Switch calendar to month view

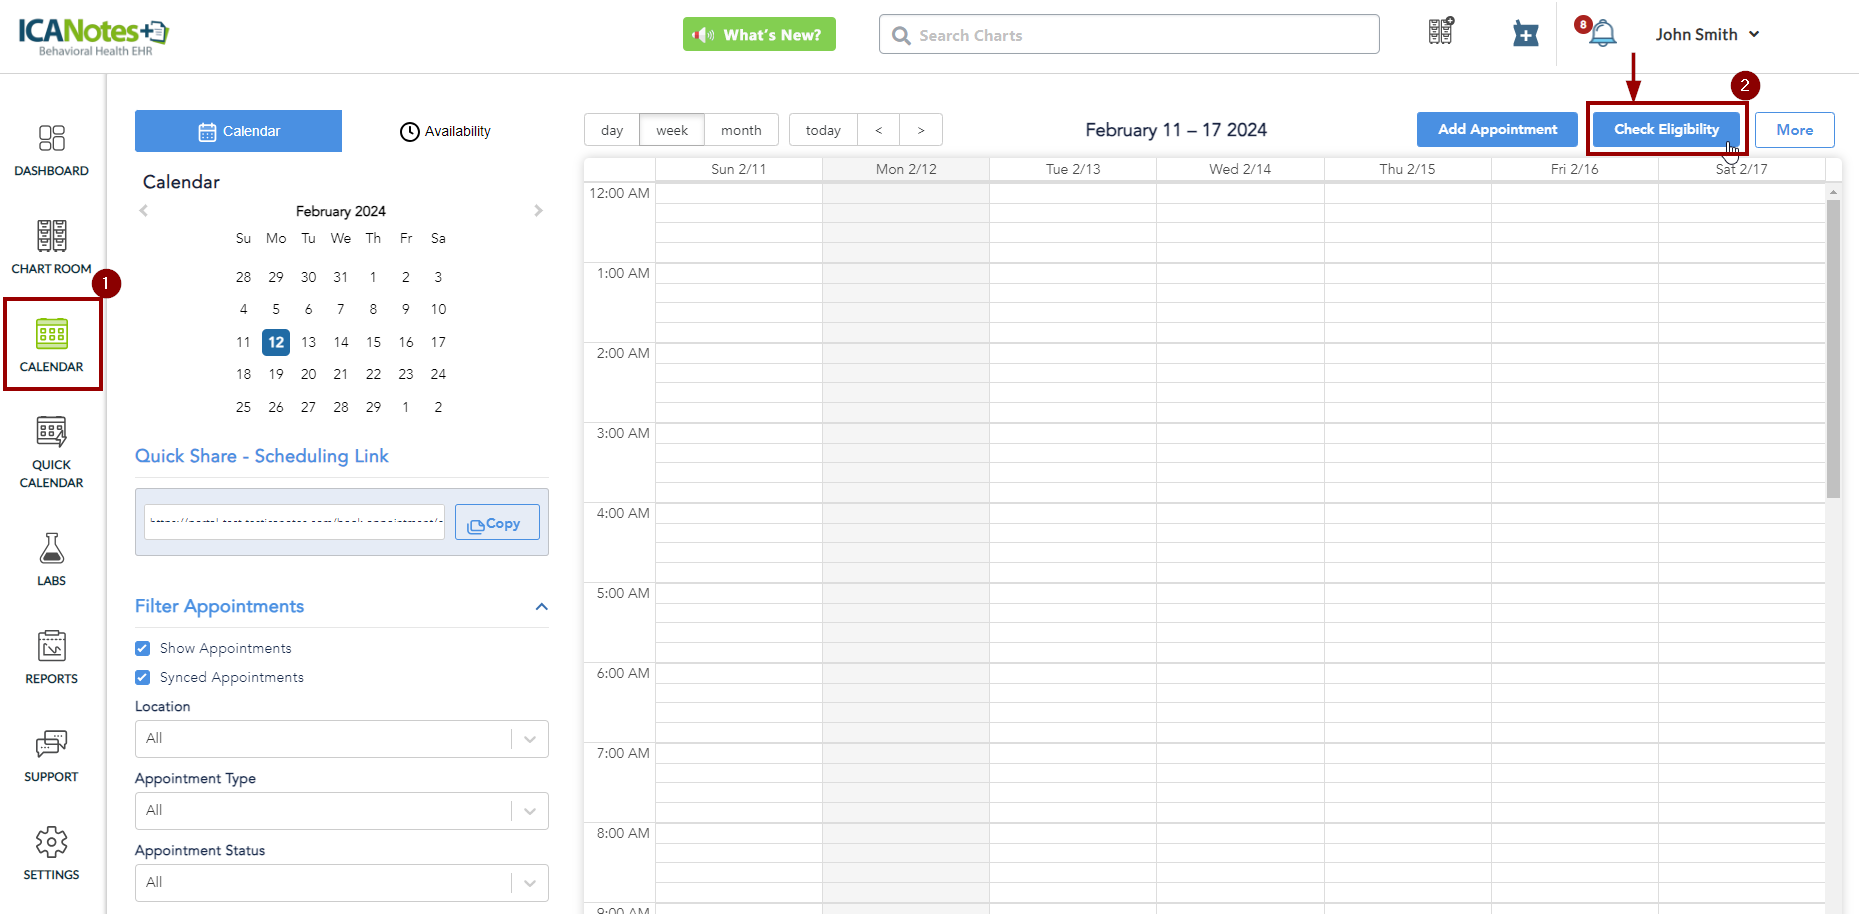pyautogui.click(x=741, y=130)
